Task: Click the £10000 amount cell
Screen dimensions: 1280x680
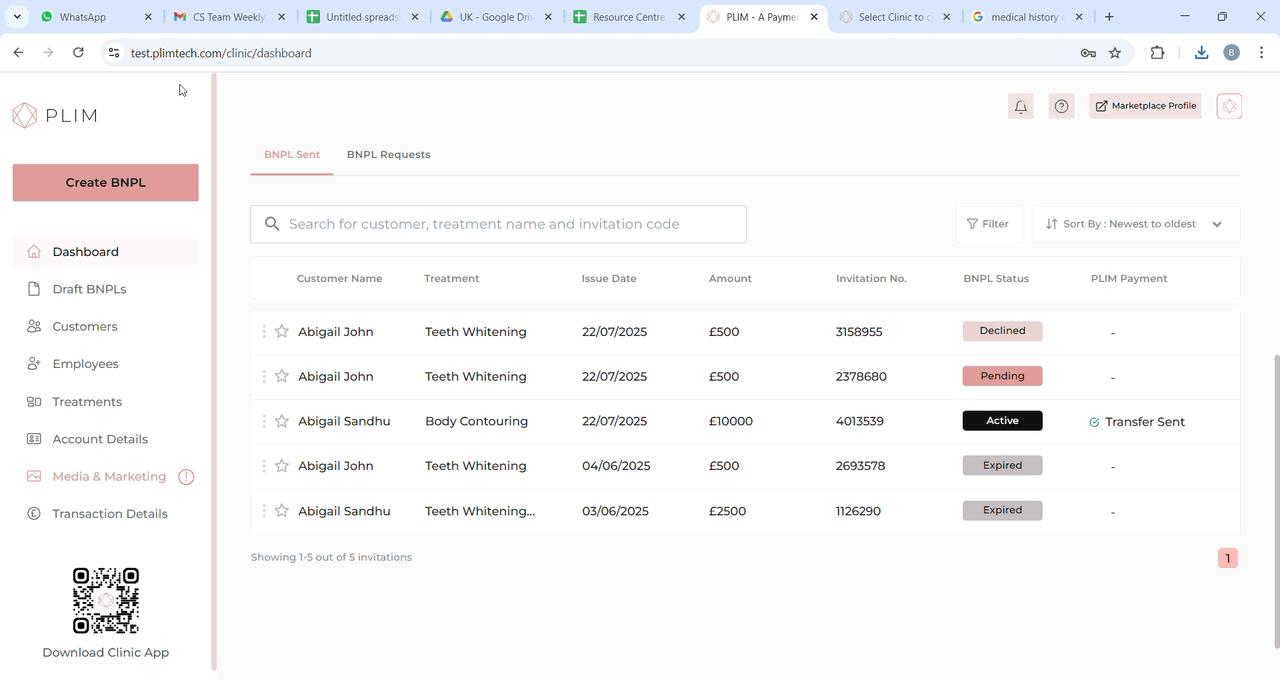Action: point(731,421)
